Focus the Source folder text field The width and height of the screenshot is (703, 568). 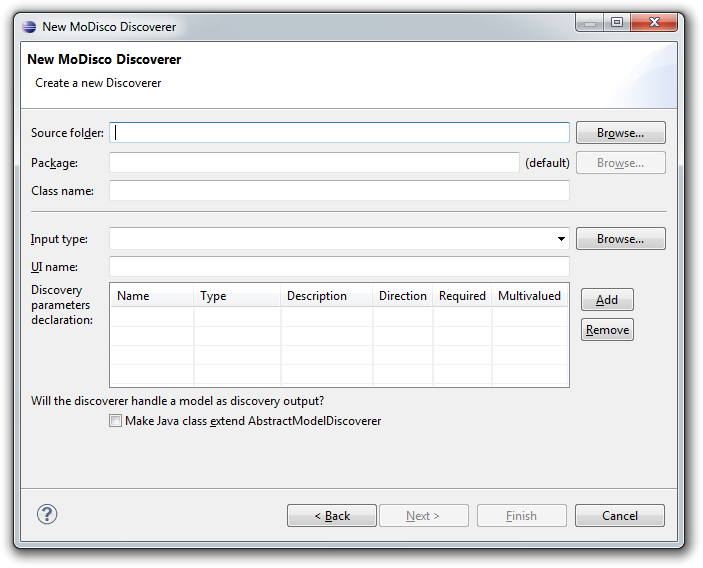tap(339, 133)
